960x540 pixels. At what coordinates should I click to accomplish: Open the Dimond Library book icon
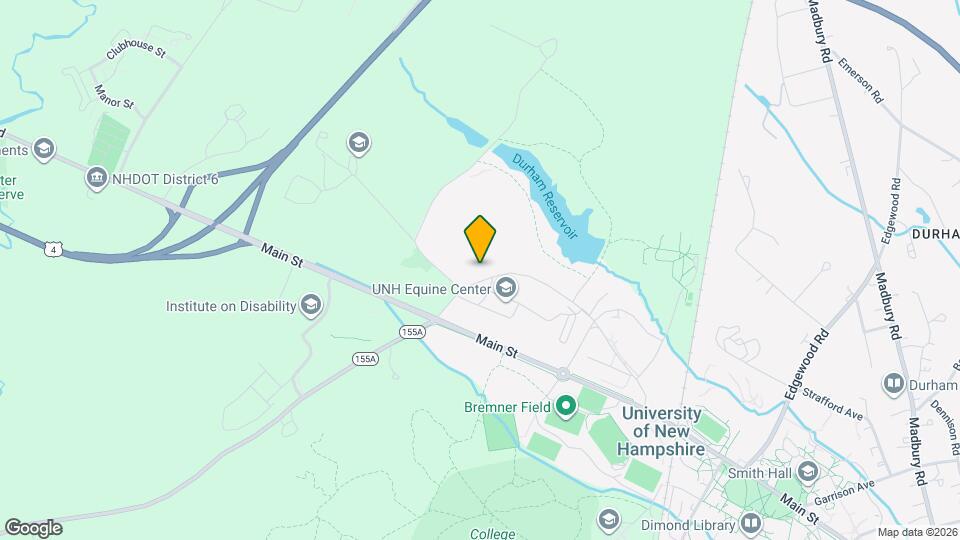pyautogui.click(x=750, y=524)
